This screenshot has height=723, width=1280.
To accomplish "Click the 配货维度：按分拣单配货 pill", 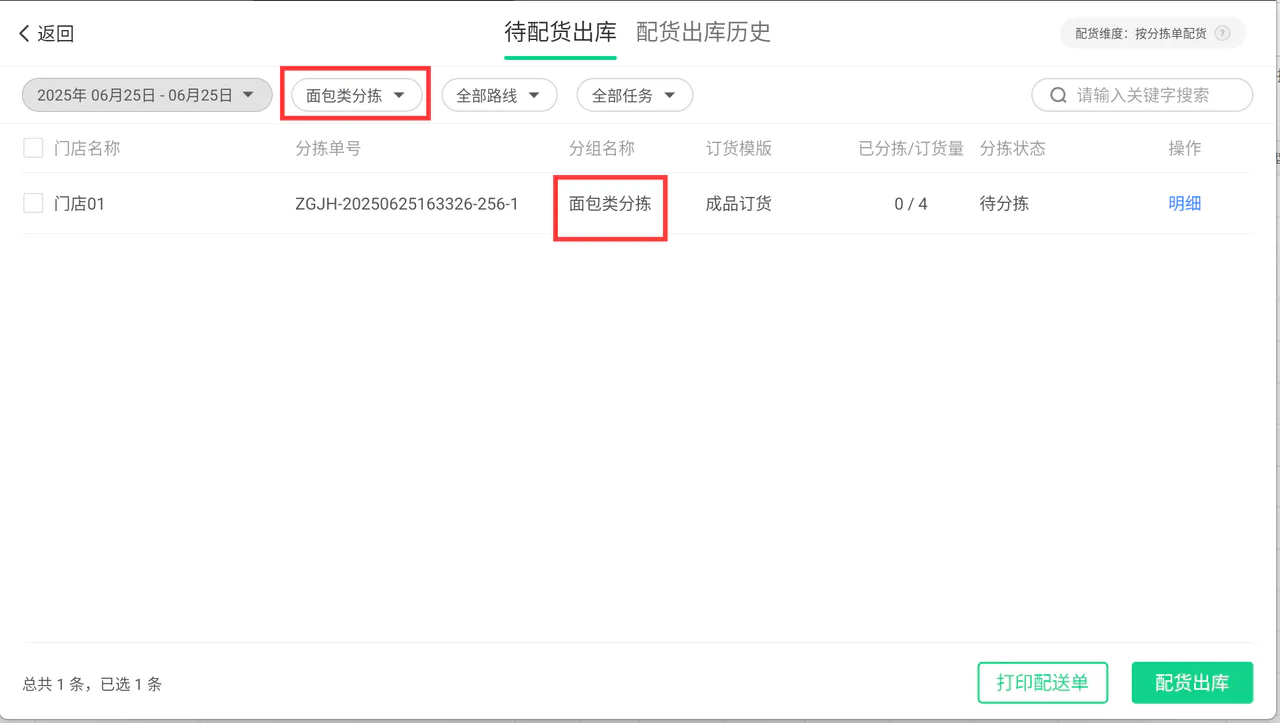I will [x=1153, y=33].
